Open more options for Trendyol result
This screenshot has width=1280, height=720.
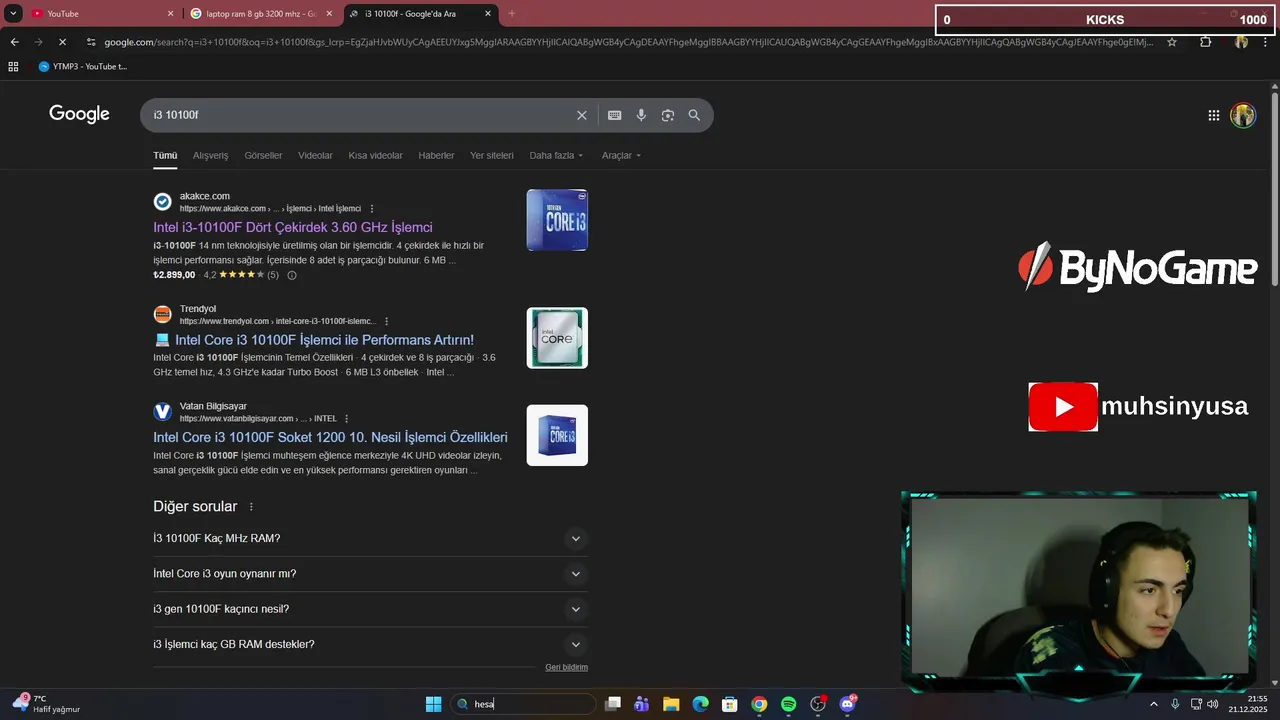point(385,321)
